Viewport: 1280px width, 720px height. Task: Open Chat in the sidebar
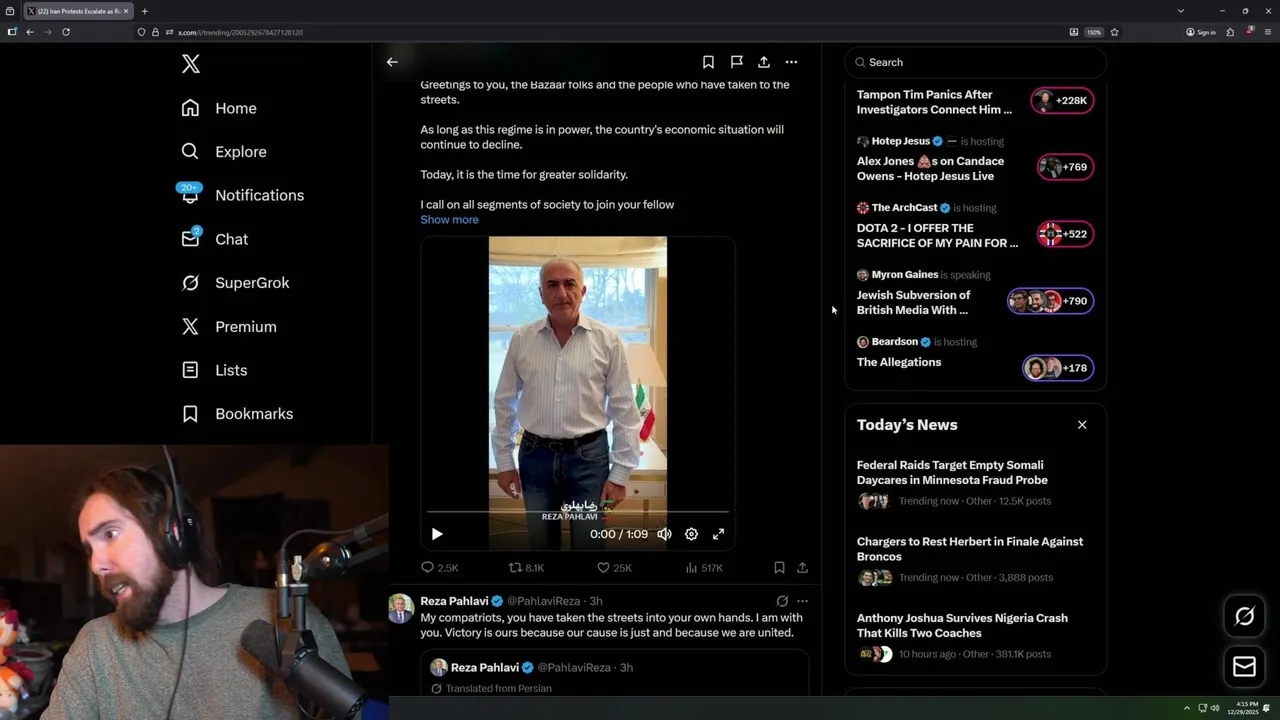point(215,239)
